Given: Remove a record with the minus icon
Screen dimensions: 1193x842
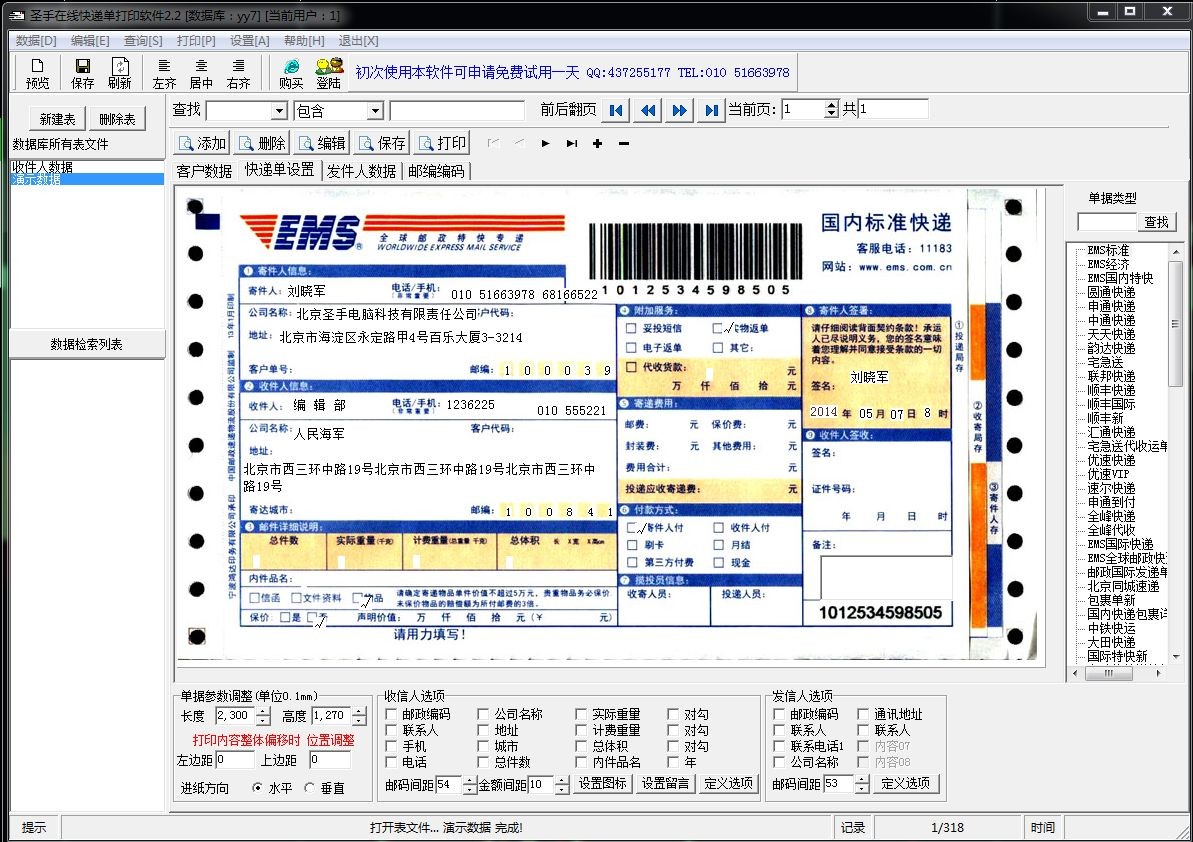Looking at the screenshot, I should (x=624, y=143).
